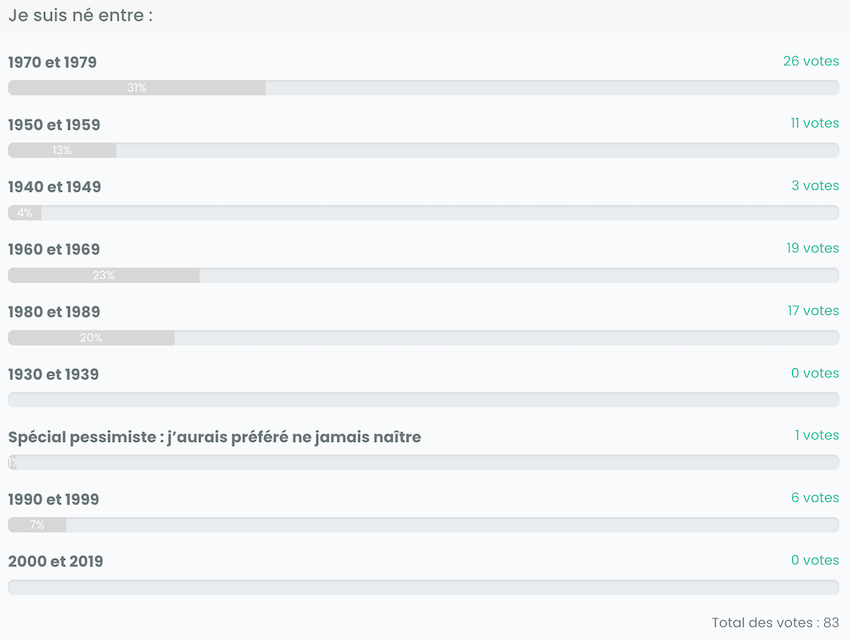Click the 'Total des votes : 83' text

click(775, 622)
